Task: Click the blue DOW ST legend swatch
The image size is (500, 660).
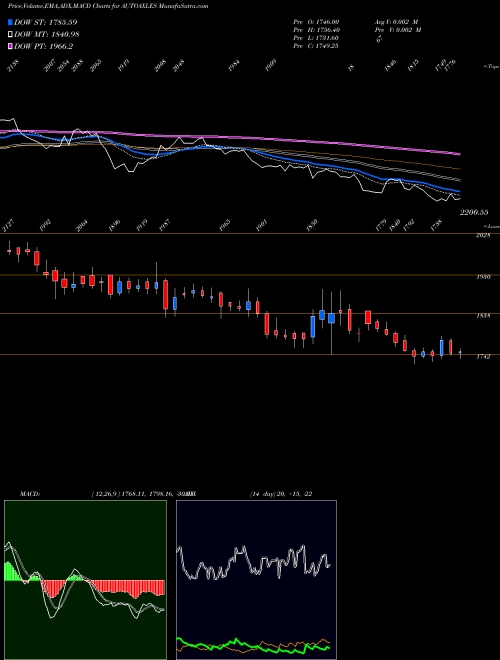Action: point(10,22)
